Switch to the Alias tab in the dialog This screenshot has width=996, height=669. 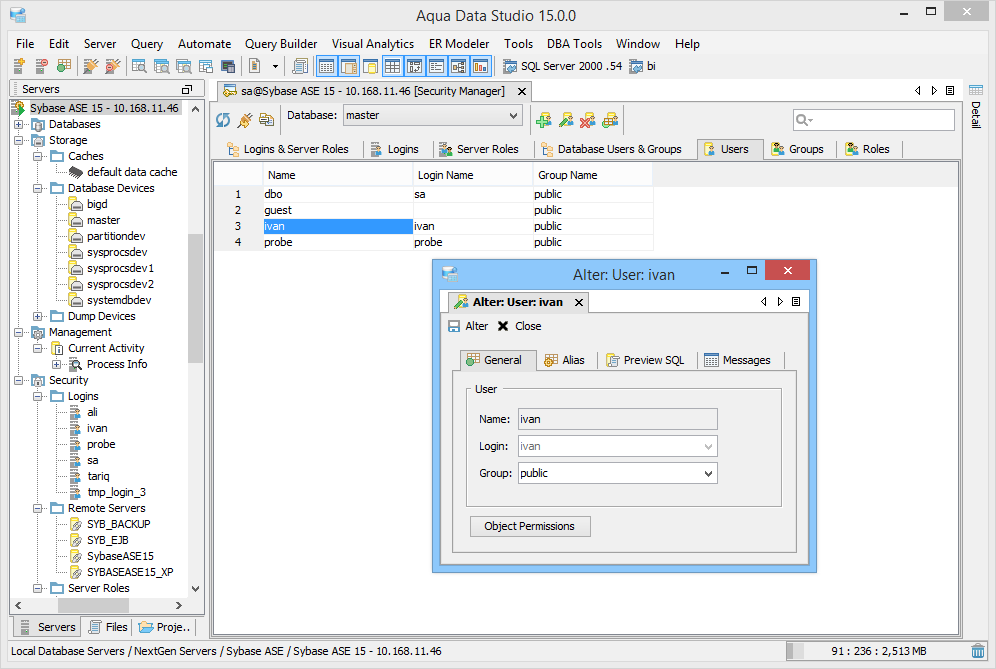coord(564,360)
